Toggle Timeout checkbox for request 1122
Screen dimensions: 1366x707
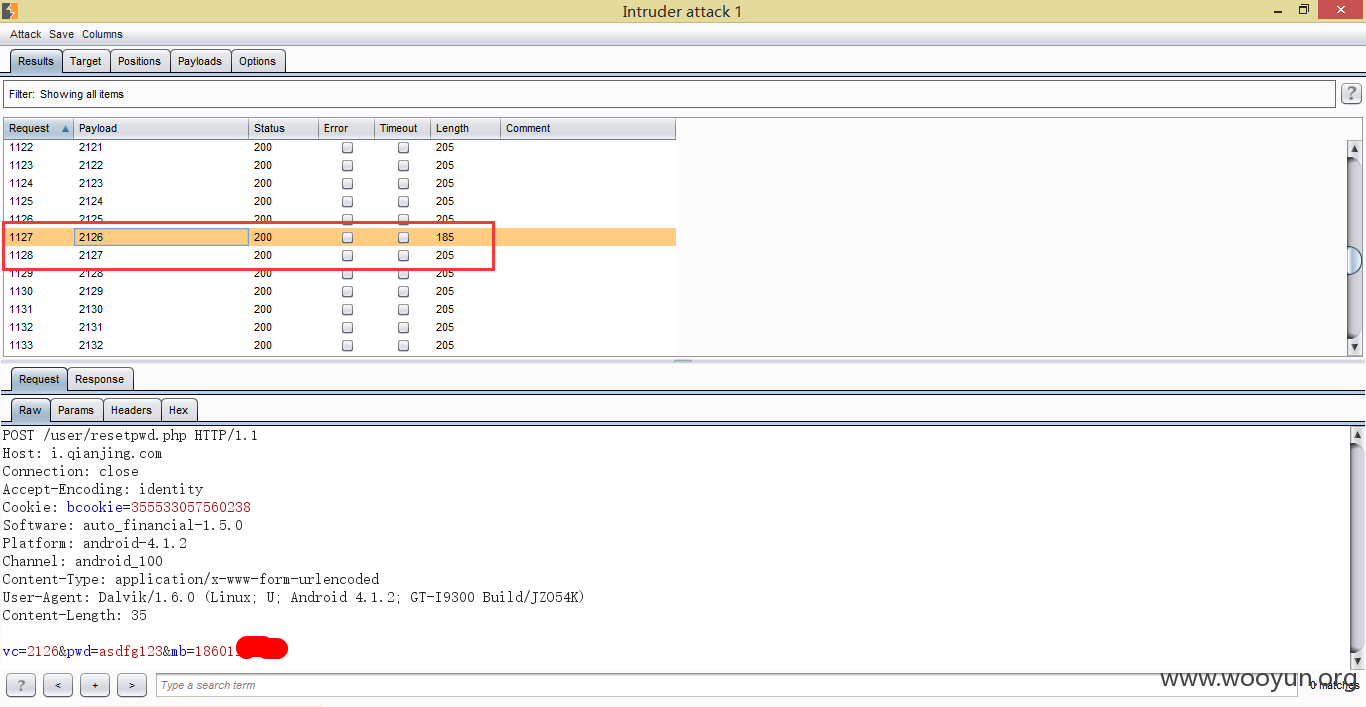404,147
